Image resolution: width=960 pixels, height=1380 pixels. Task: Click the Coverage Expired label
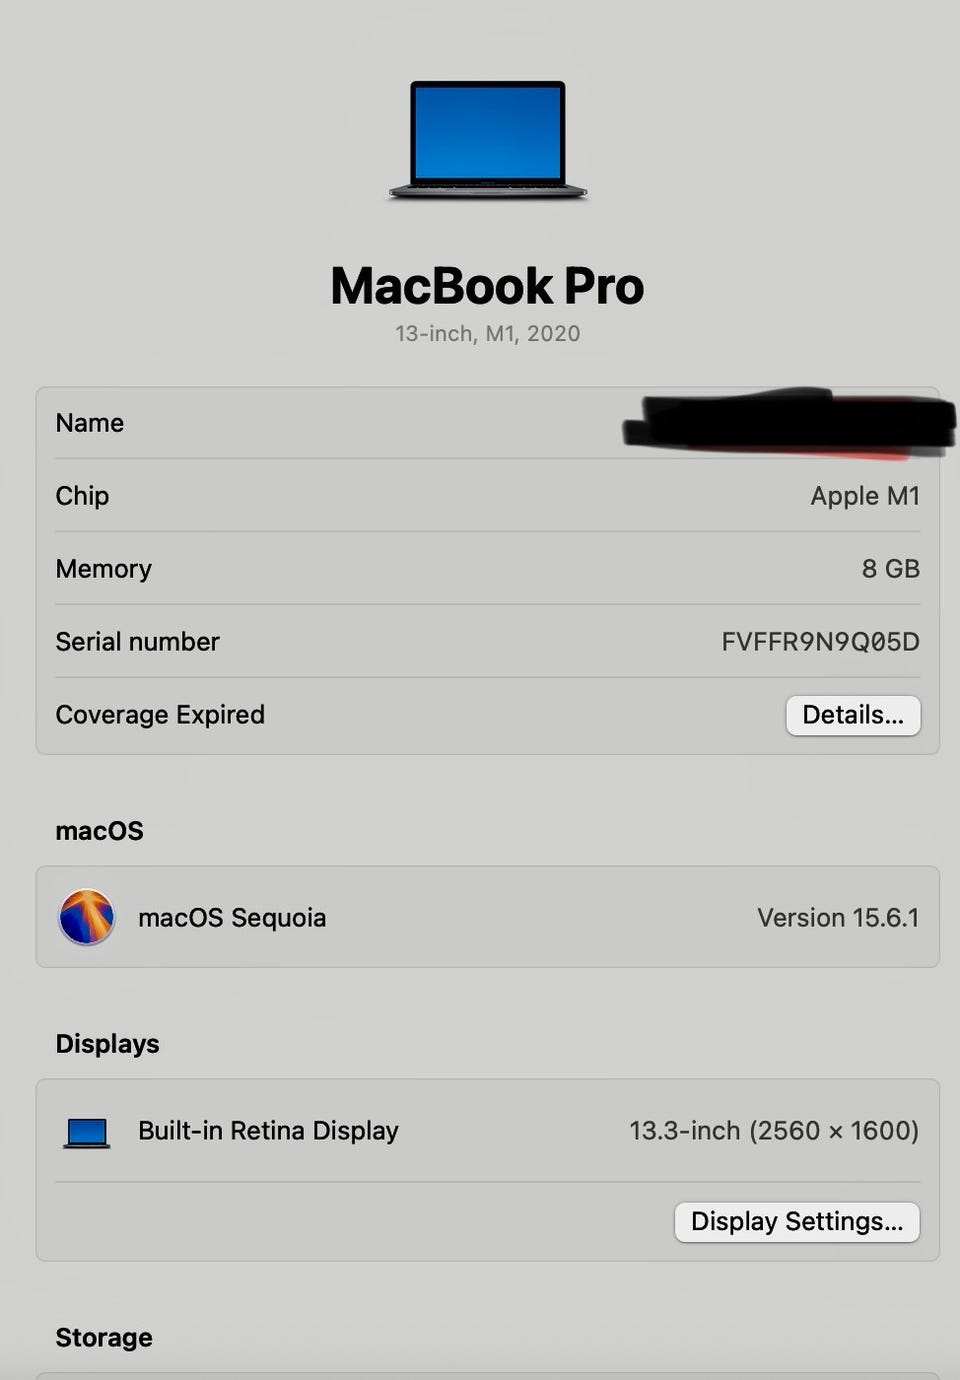(160, 715)
